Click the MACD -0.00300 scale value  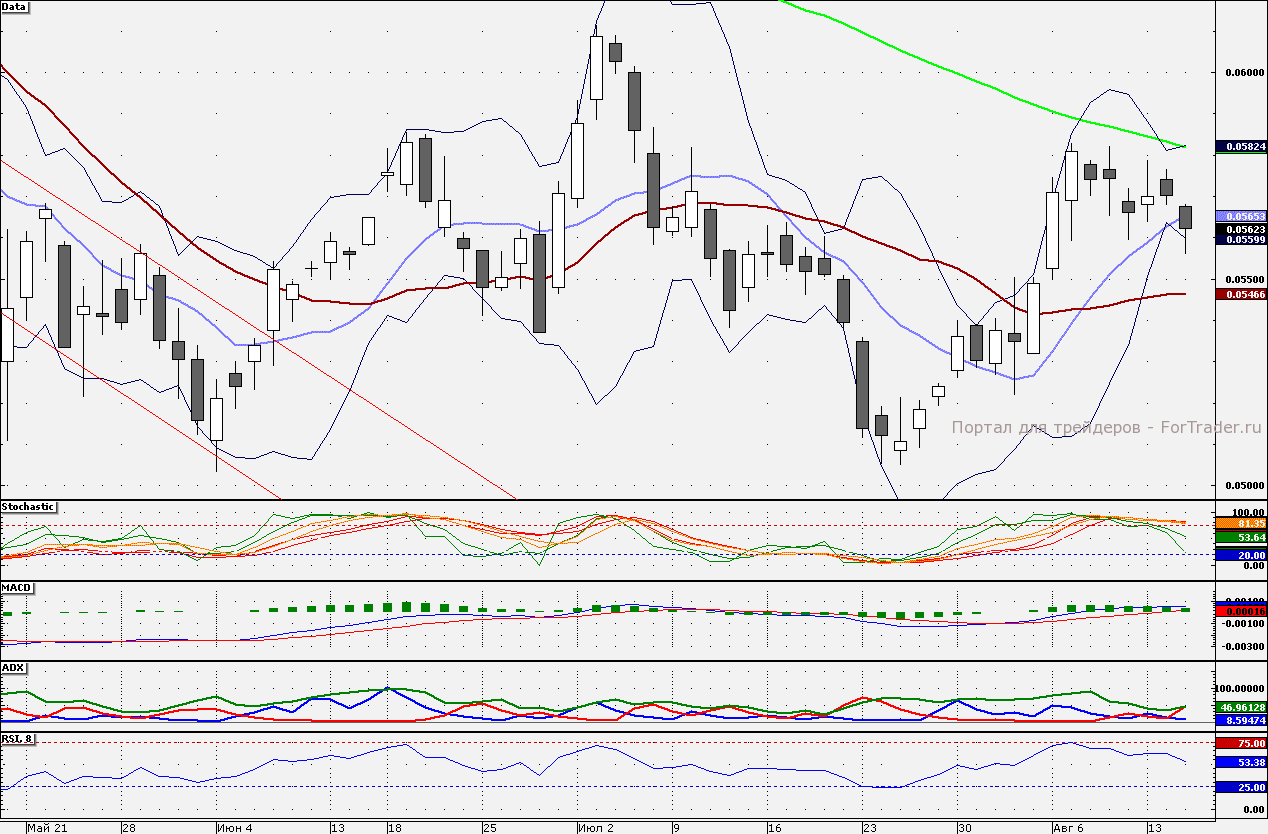pos(1243,646)
